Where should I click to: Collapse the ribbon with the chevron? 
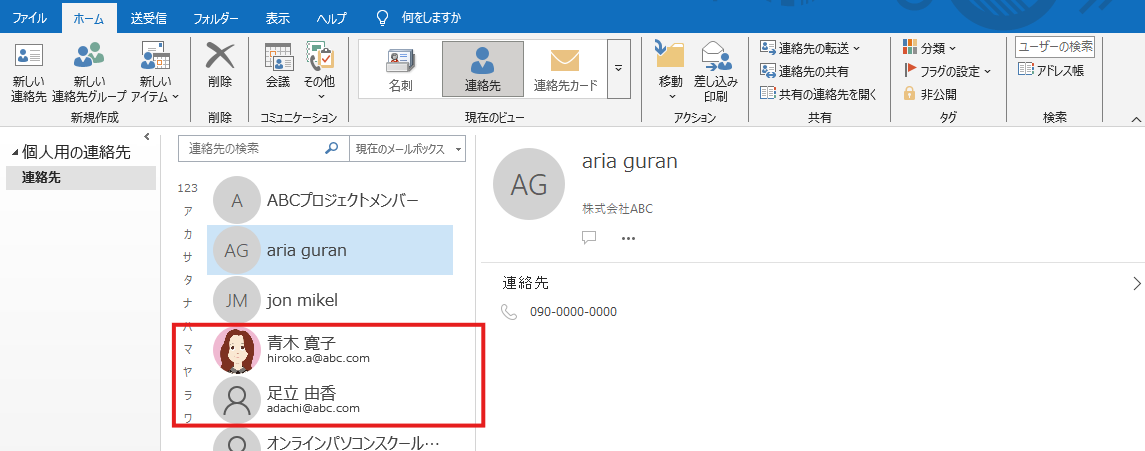click(1136, 119)
